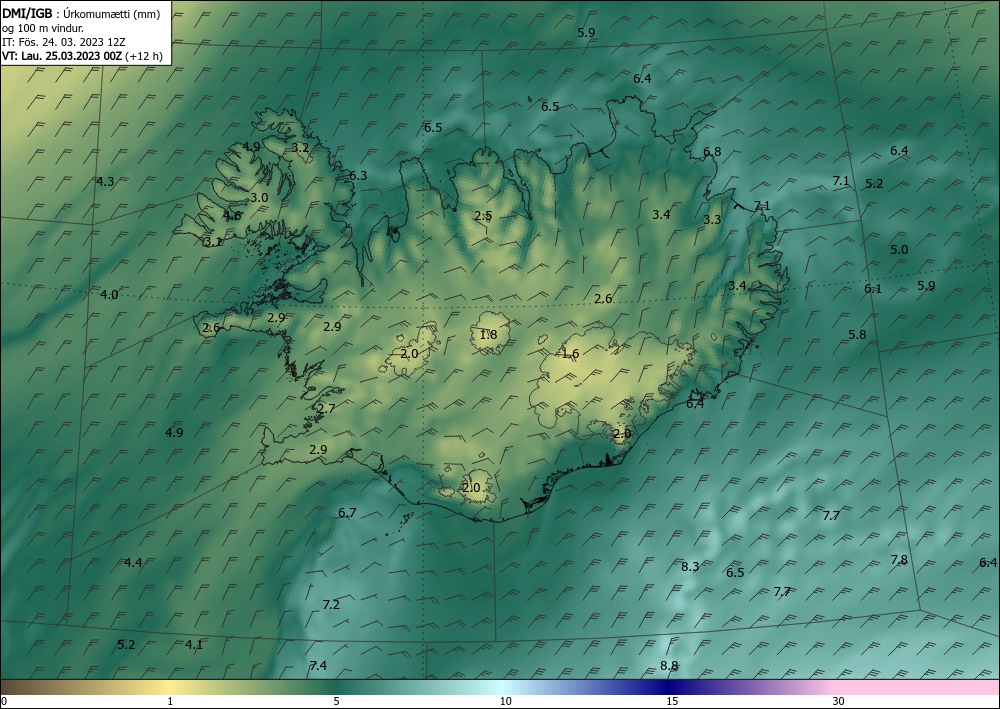Click the '4.4' precipitation value
The image size is (1000, 709).
[x=133, y=562]
